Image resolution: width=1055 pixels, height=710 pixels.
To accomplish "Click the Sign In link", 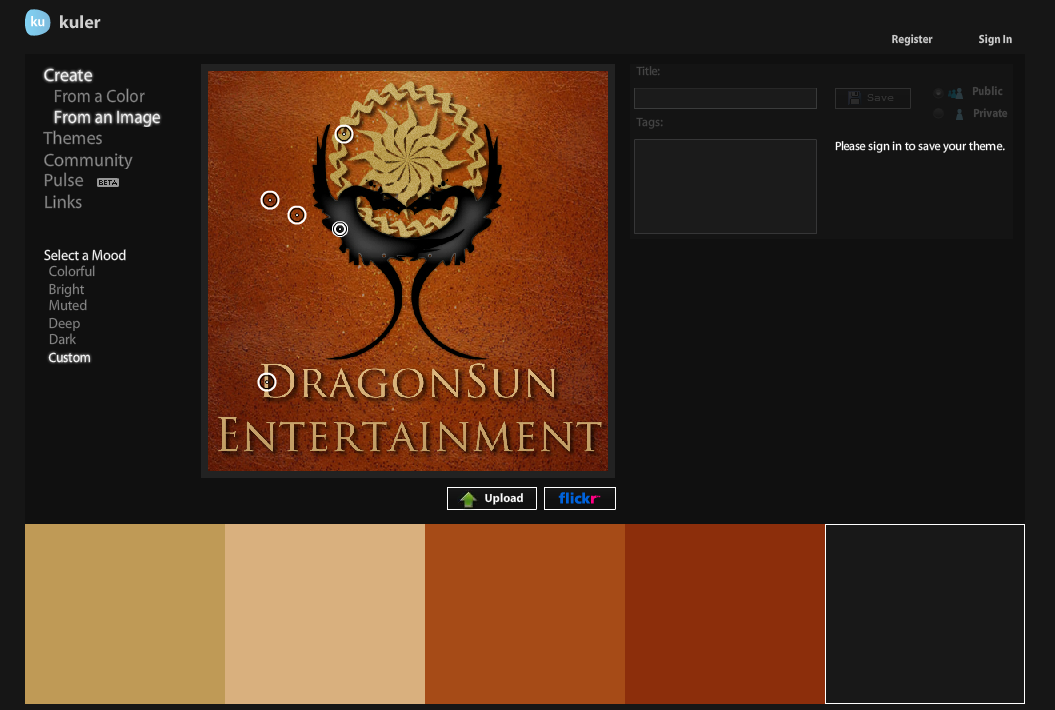I will (x=994, y=39).
